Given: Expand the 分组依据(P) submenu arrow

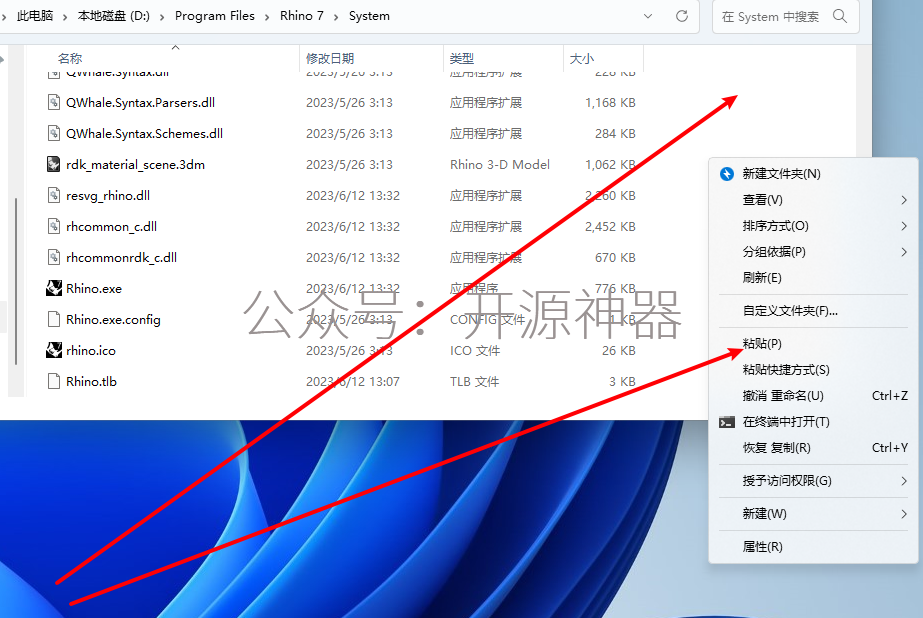Looking at the screenshot, I should click(x=904, y=252).
